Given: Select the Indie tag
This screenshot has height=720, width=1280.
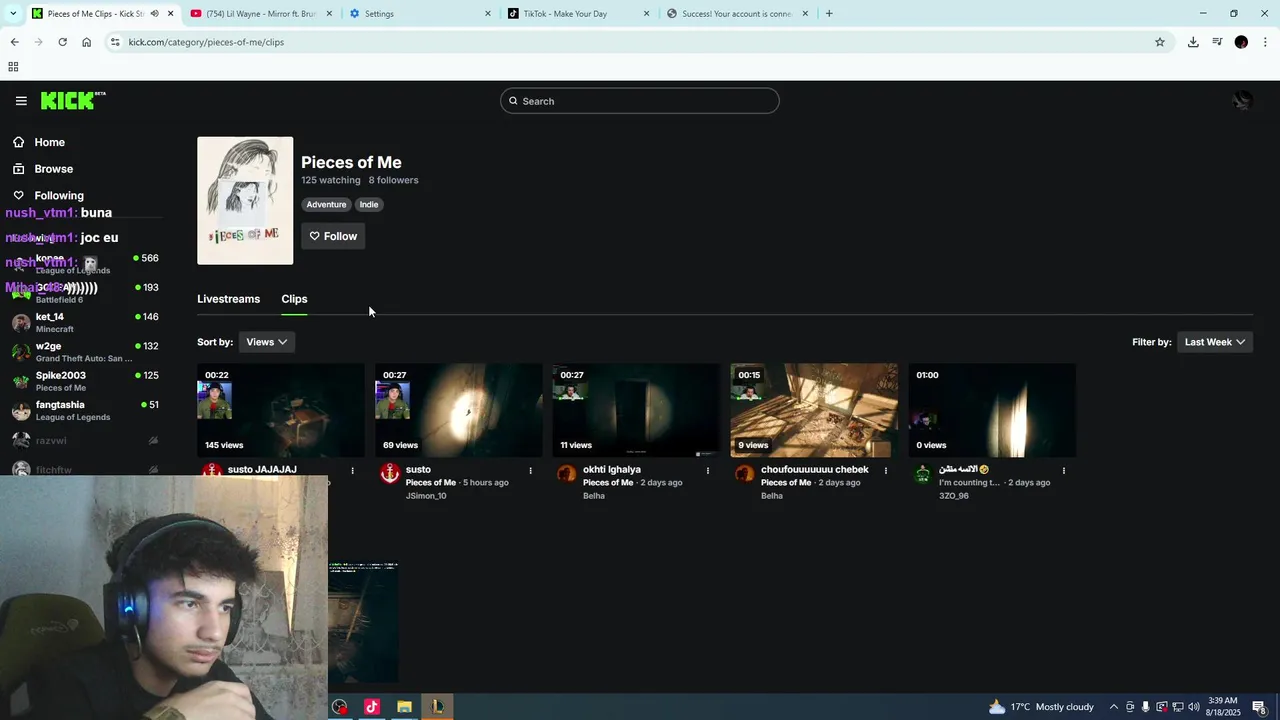Looking at the screenshot, I should click(369, 204).
